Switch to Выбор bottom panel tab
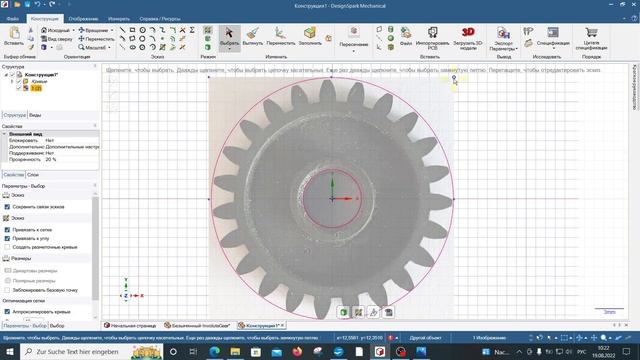The image size is (640, 360). [x=57, y=326]
